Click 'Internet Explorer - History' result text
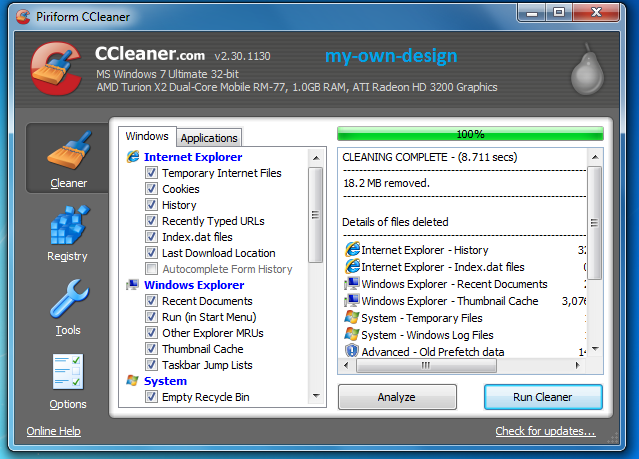Screen dimensions: 639x459 click(x=425, y=250)
